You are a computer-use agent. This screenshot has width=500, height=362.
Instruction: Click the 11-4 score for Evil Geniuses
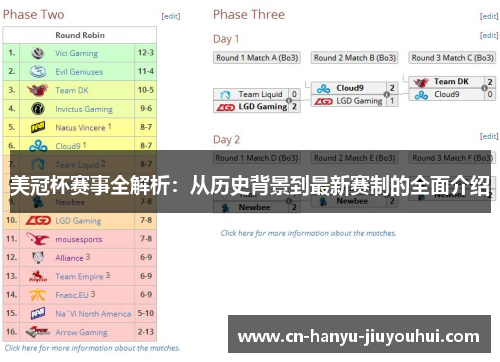tap(146, 71)
